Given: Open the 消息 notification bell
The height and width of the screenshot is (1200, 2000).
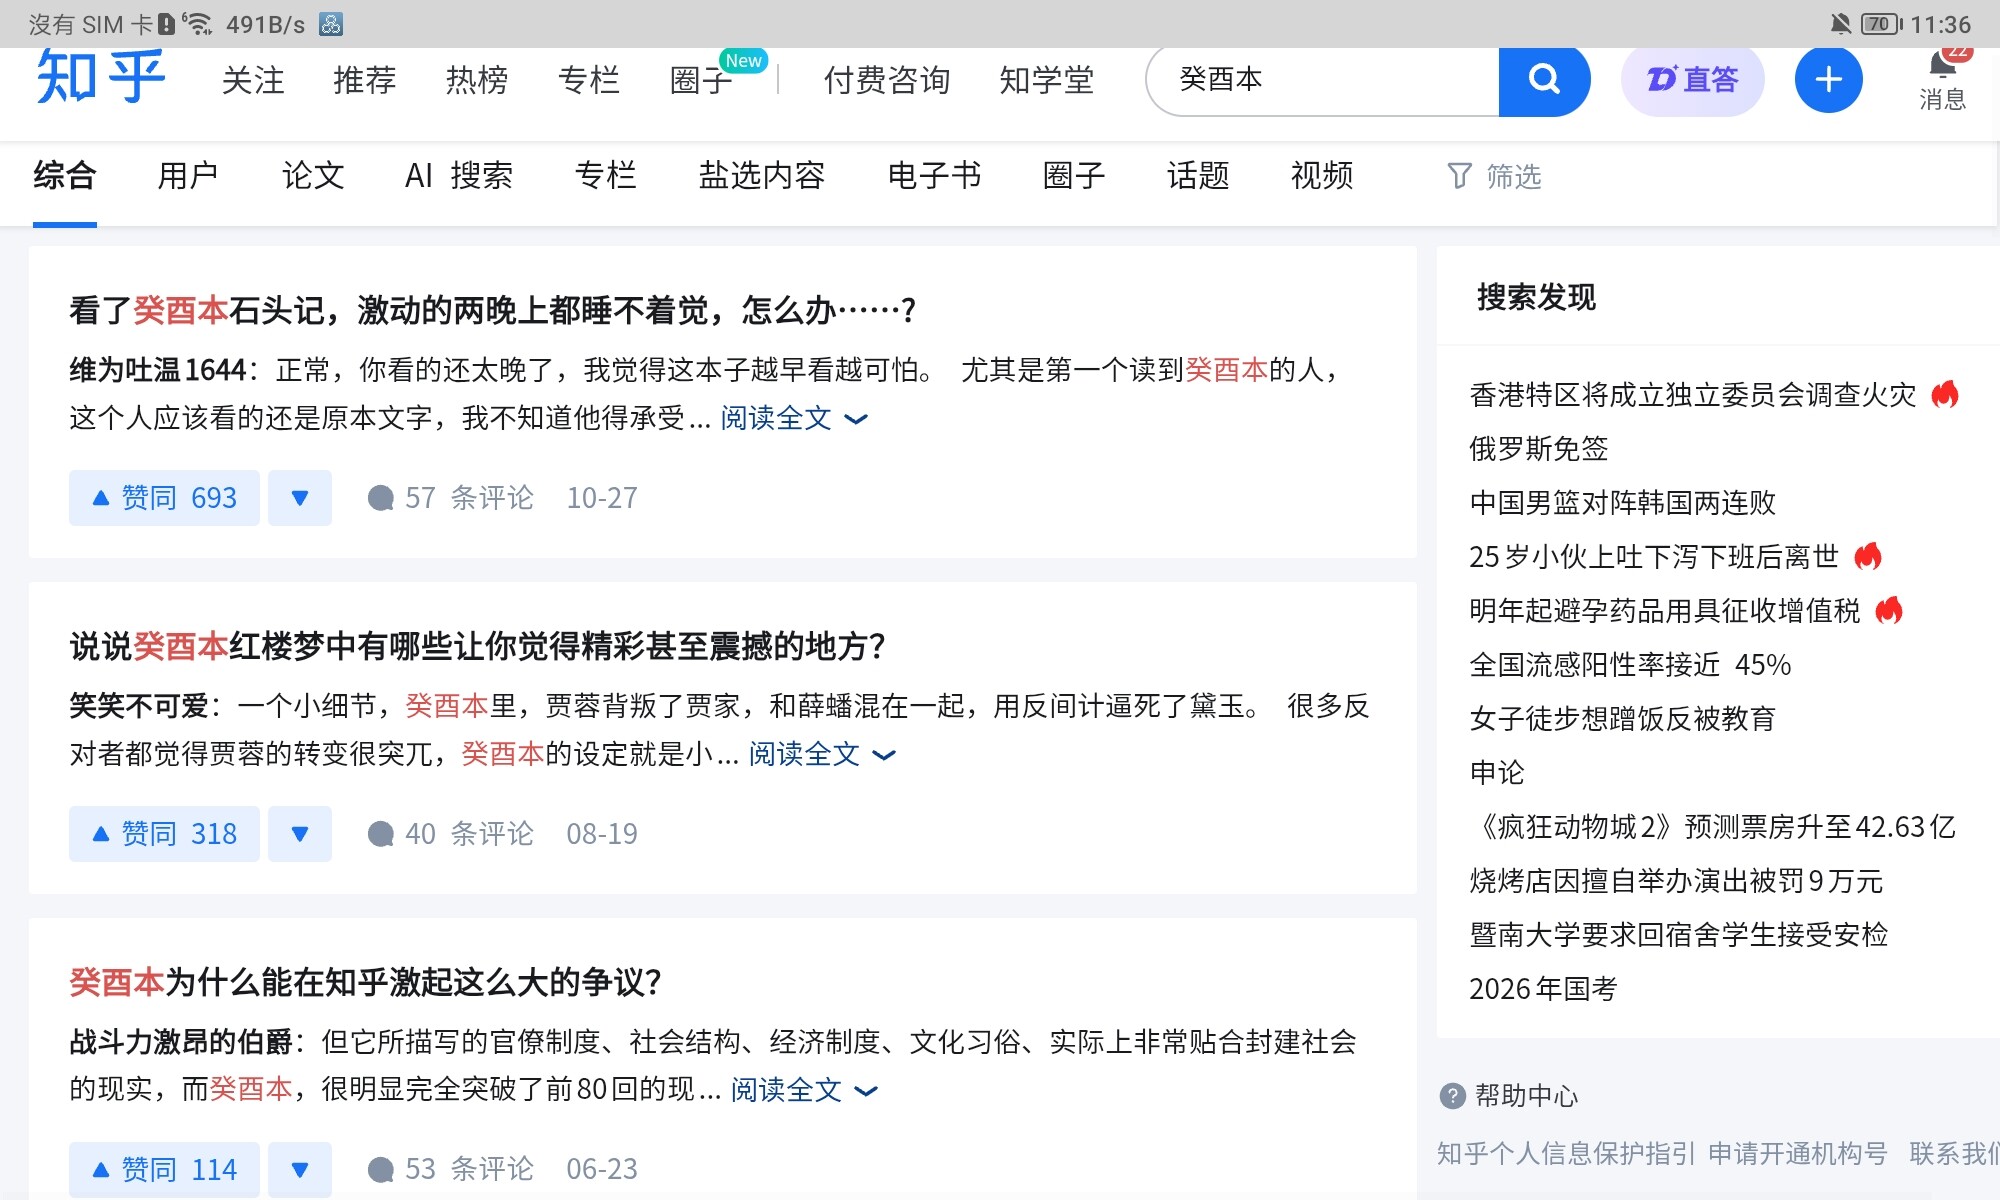Looking at the screenshot, I should click(1942, 68).
